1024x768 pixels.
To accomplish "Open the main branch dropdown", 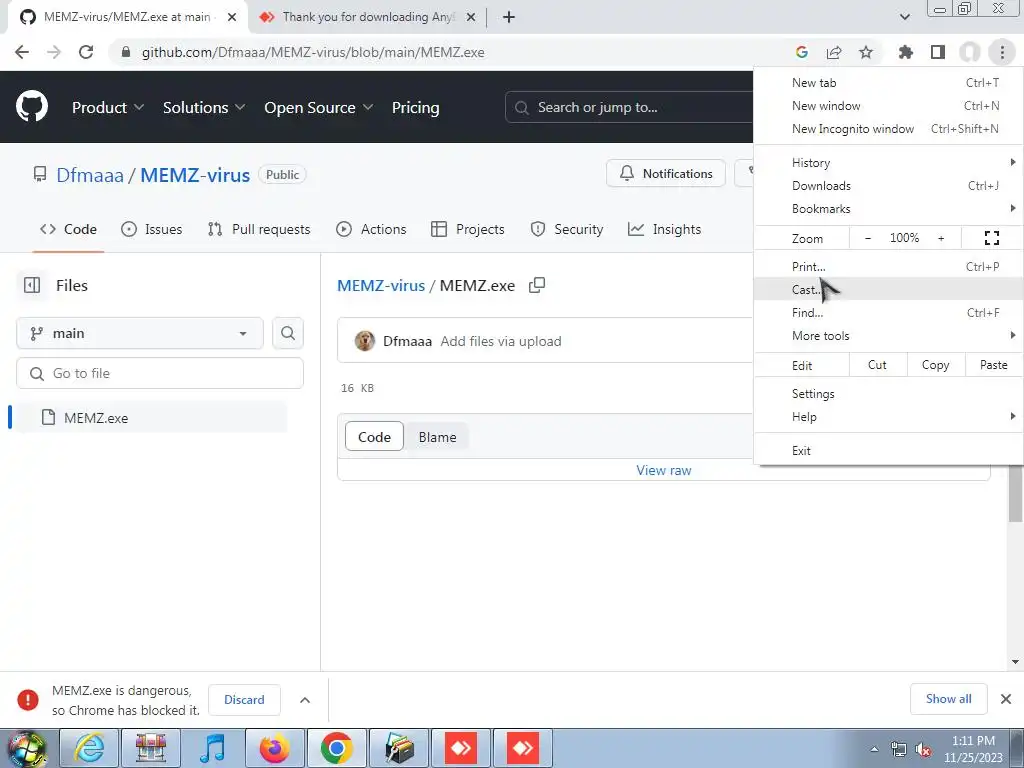I will click(140, 333).
